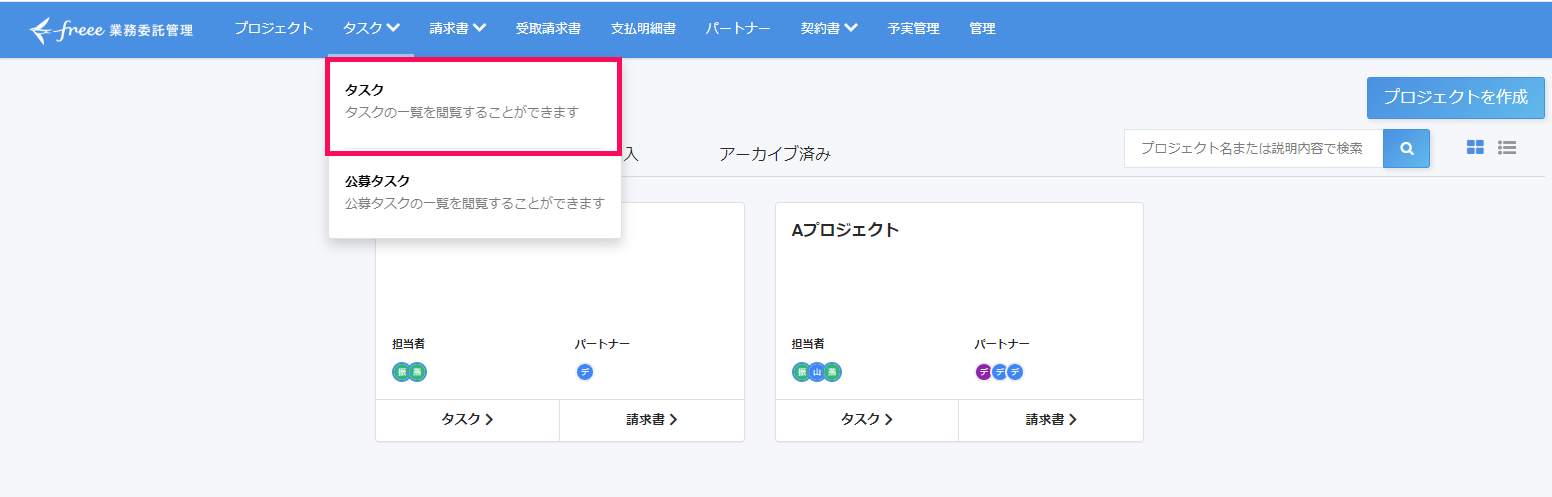Click パートナー label on Aプロジェクト card
The height and width of the screenshot is (497, 1552).
[1002, 344]
